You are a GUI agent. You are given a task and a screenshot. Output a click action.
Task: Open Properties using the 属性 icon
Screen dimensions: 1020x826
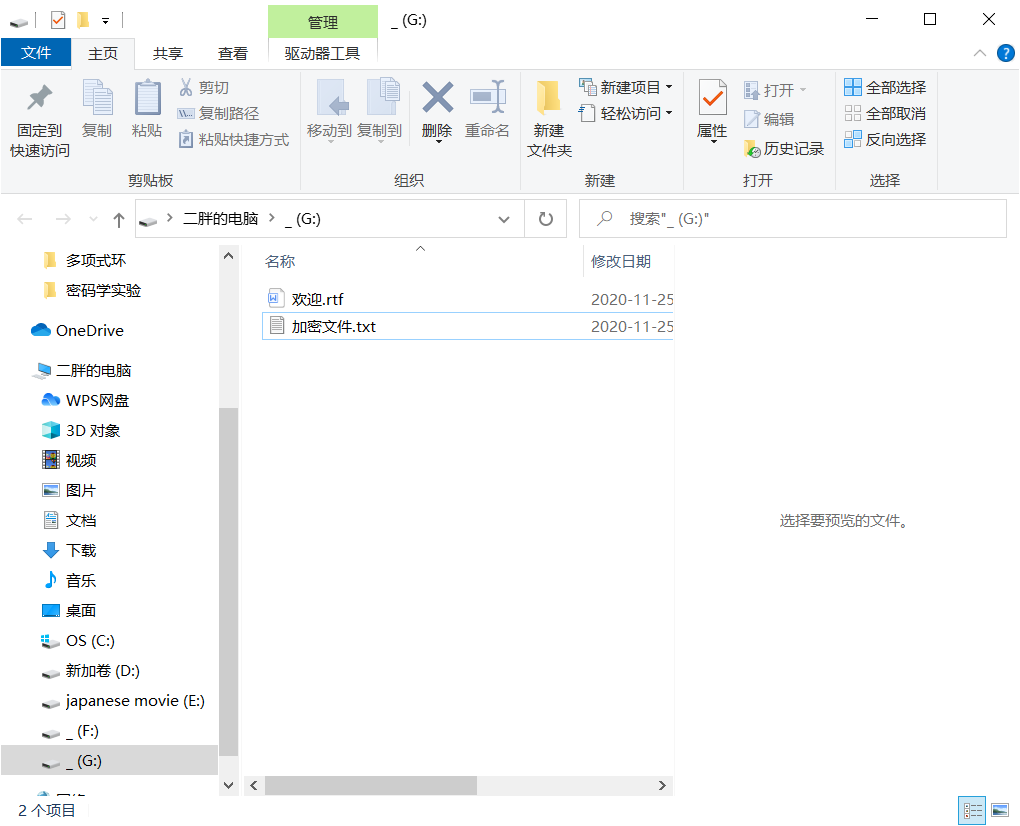coord(712,110)
